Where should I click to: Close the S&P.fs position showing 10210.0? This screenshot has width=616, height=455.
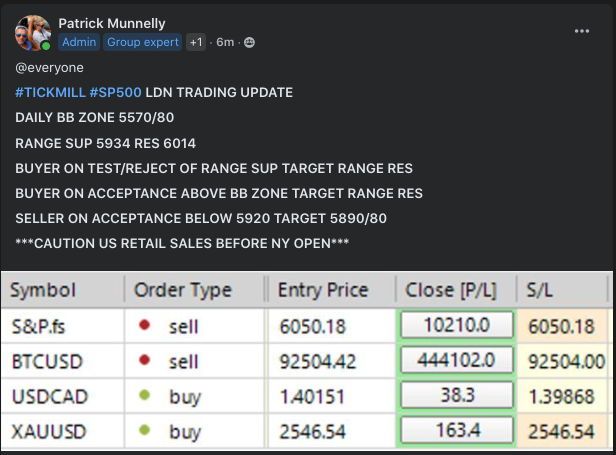pos(456,325)
